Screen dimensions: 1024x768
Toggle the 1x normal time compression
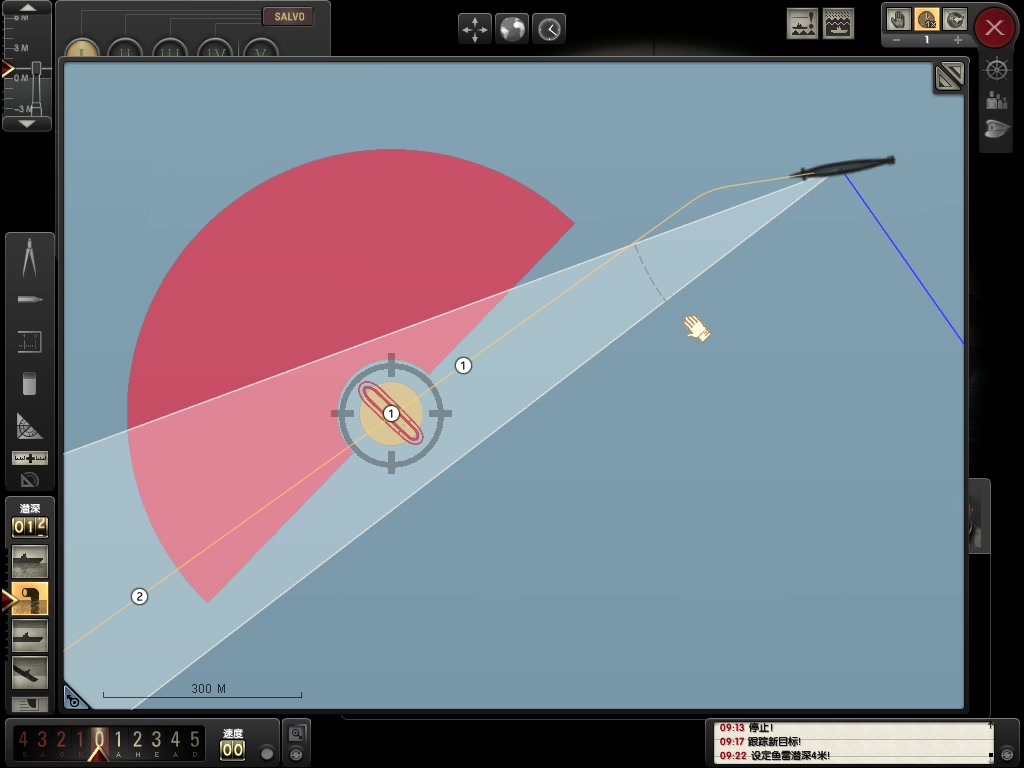click(927, 19)
